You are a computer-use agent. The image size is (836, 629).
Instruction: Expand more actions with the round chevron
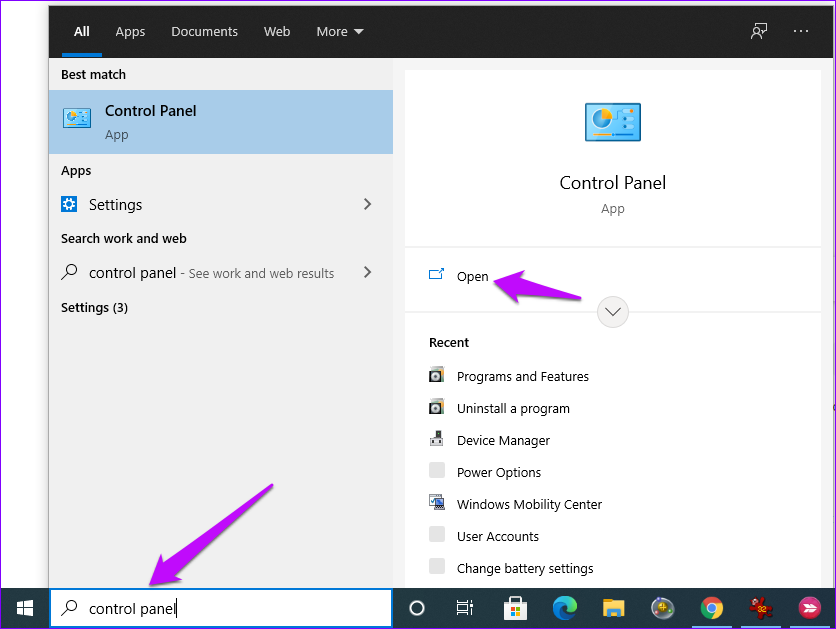(613, 312)
